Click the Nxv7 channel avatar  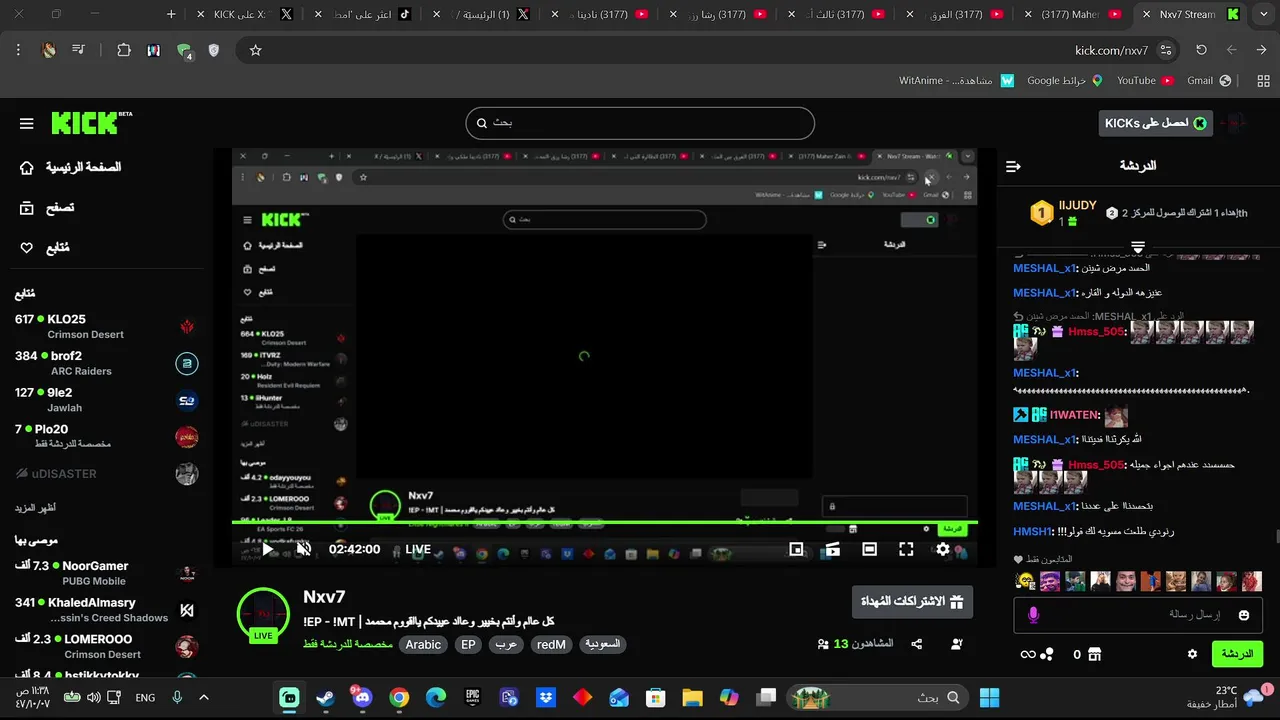point(263,614)
